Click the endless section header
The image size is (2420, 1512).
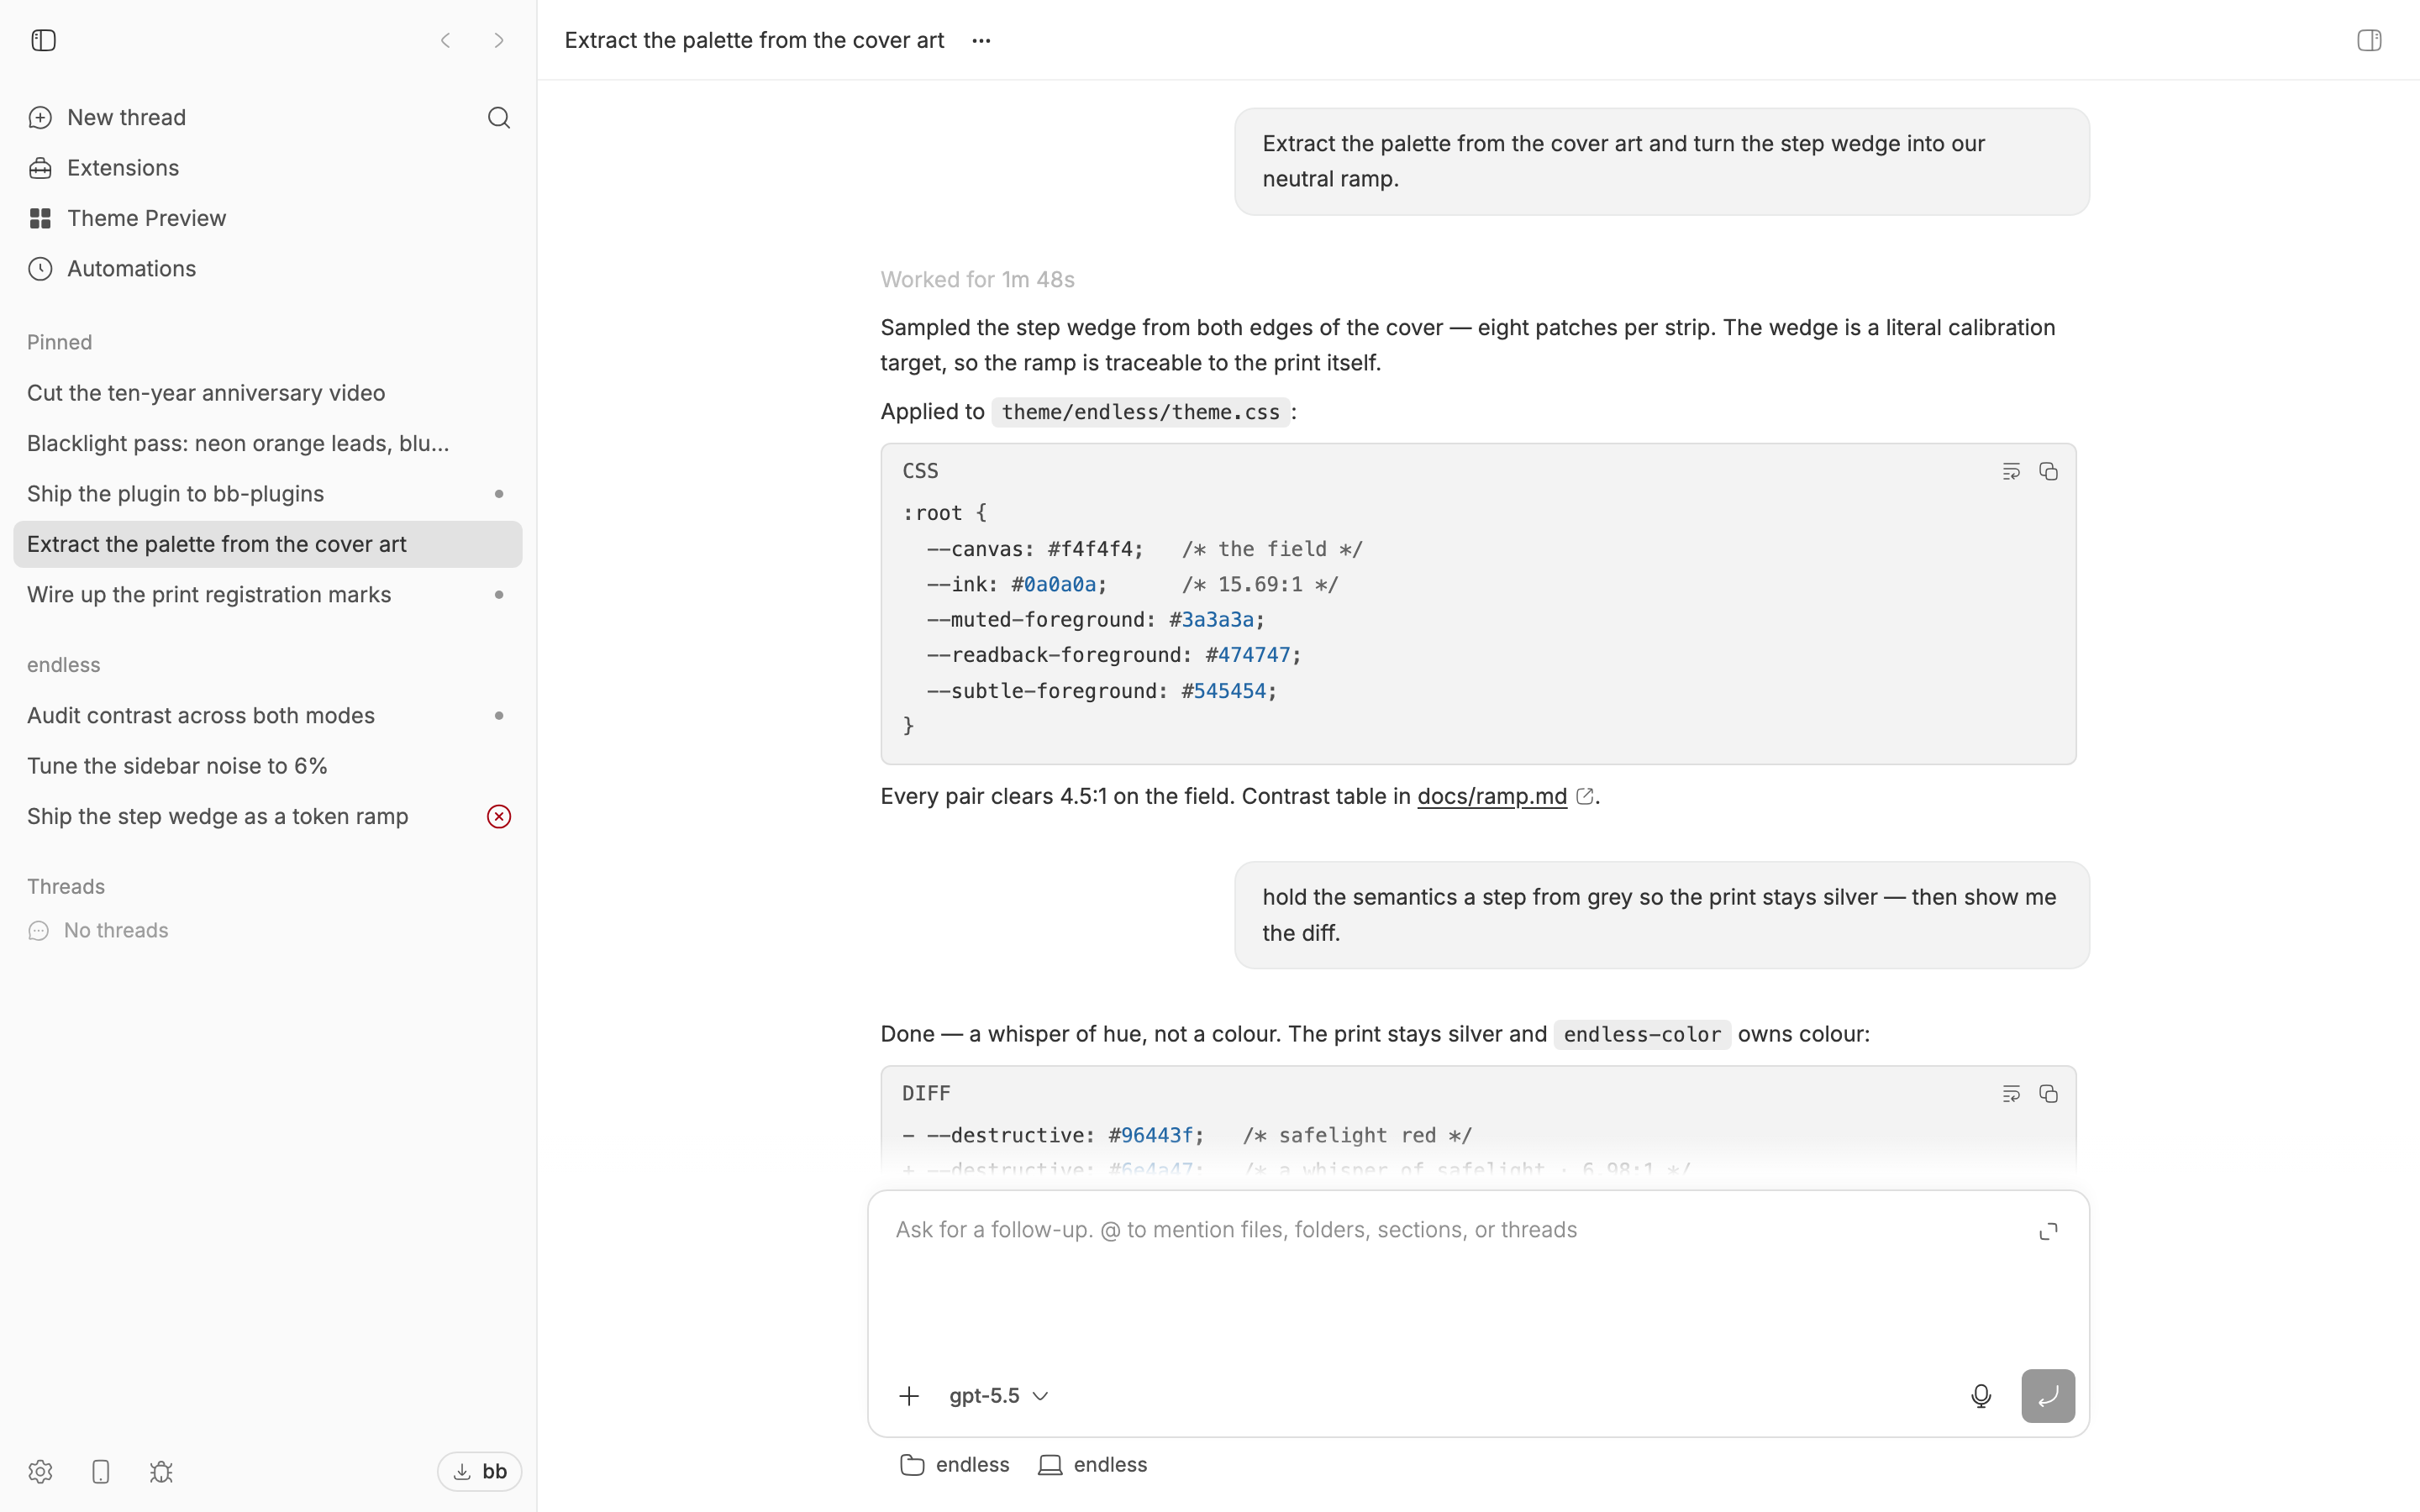tap(64, 665)
